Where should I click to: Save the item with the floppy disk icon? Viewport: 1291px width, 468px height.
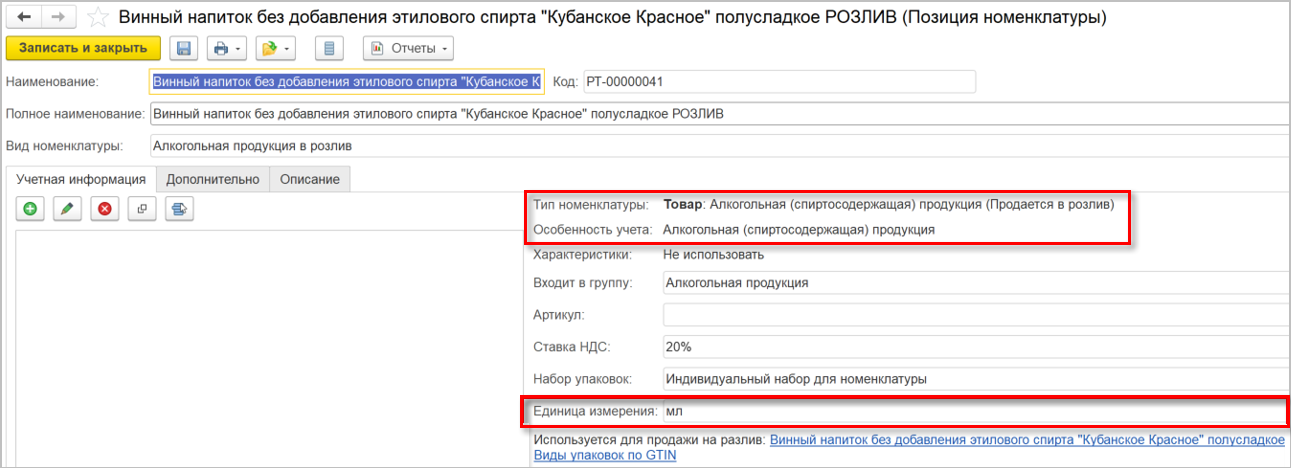coord(183,48)
